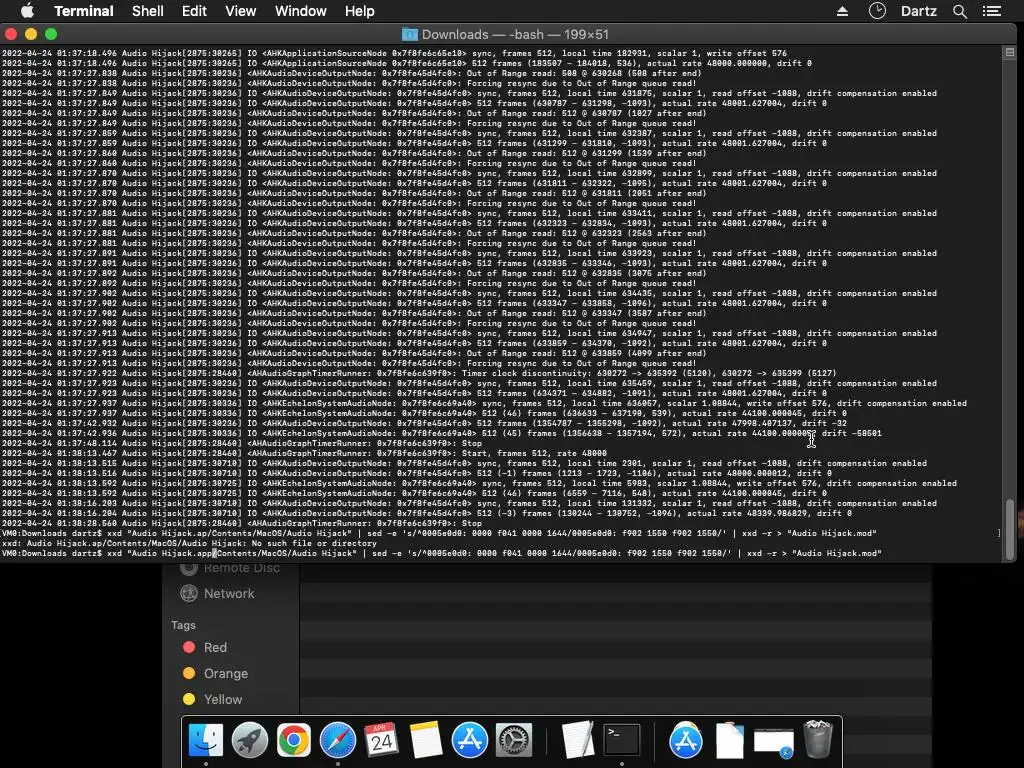Select Network in the Finder sidebar

tap(230, 594)
